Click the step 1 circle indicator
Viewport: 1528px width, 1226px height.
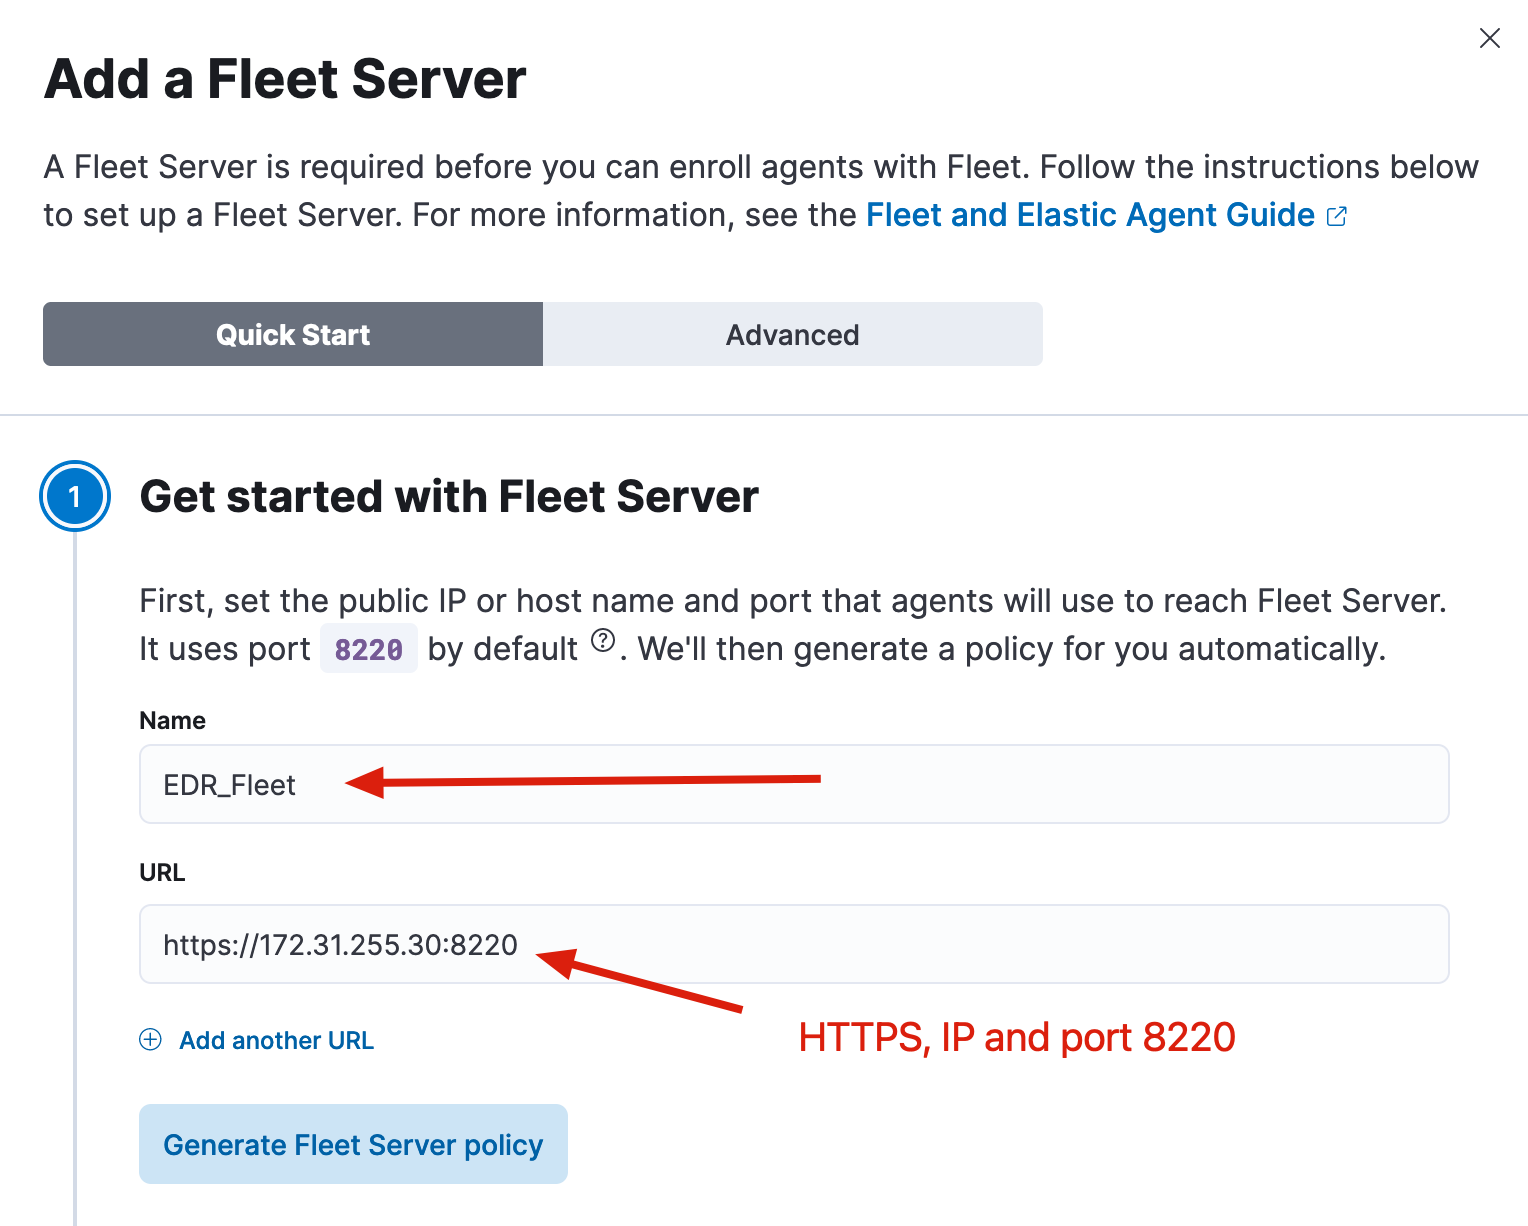point(75,496)
